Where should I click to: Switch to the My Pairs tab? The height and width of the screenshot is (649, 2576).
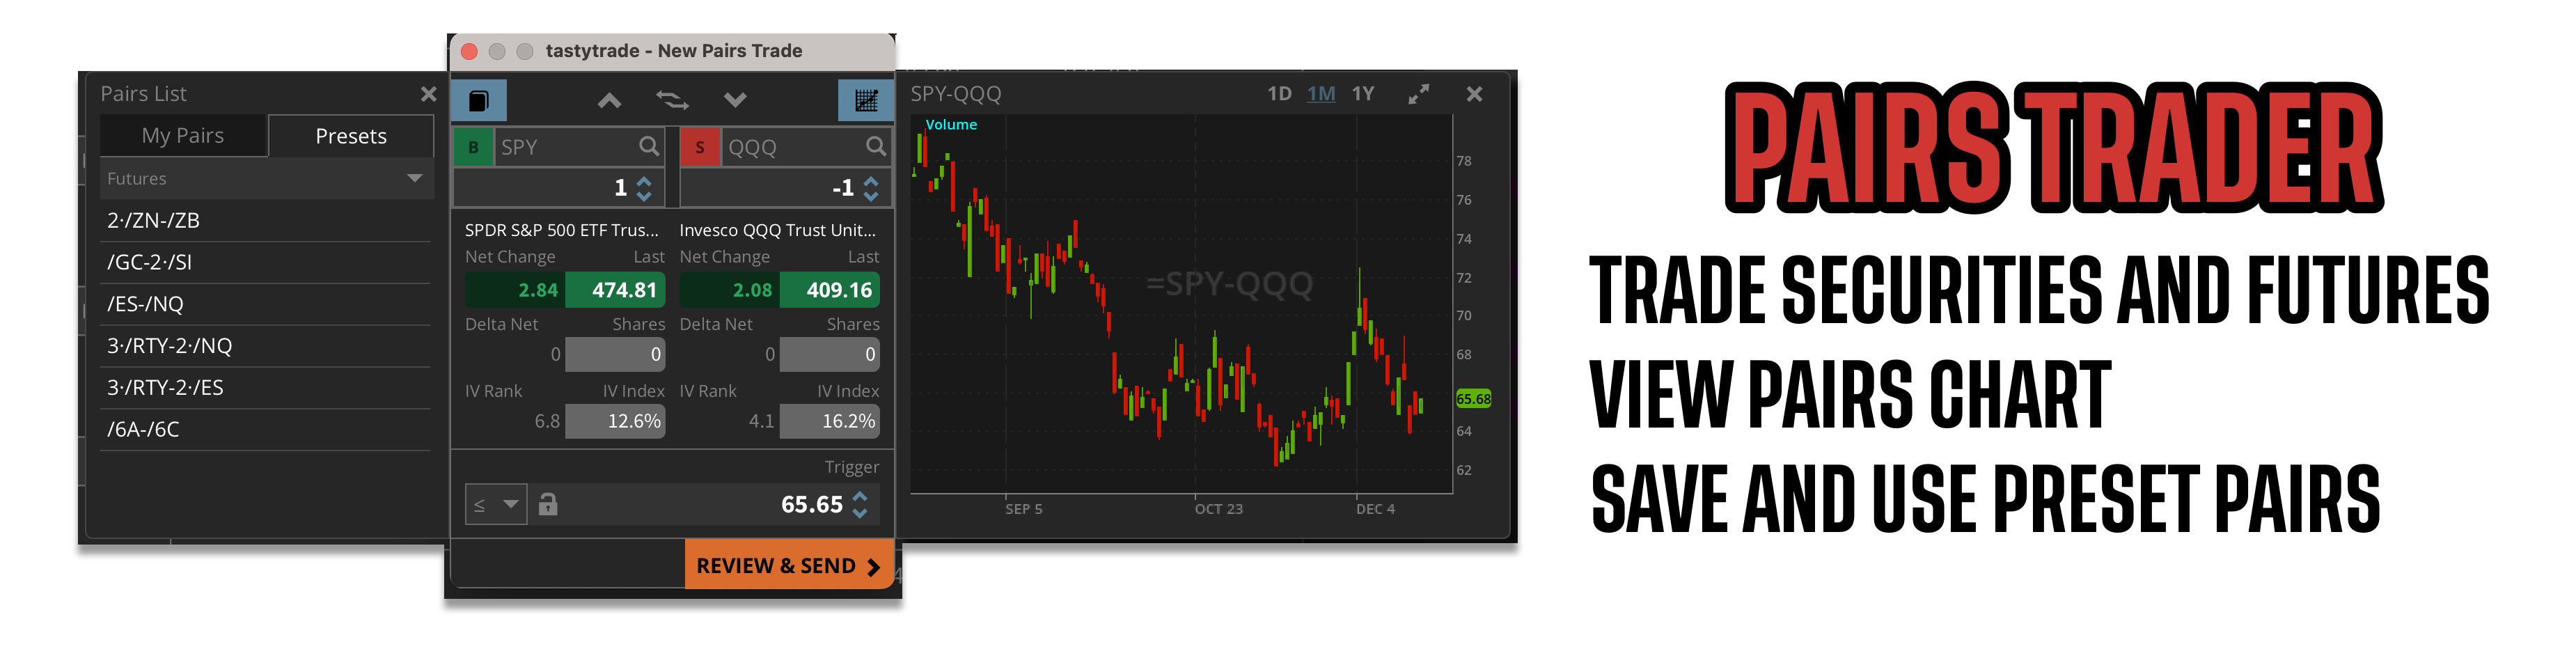[183, 135]
